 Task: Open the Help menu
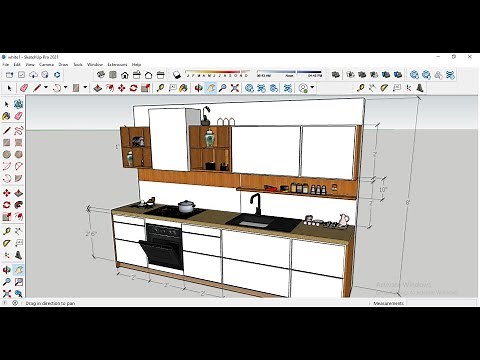pyautogui.click(x=136, y=64)
